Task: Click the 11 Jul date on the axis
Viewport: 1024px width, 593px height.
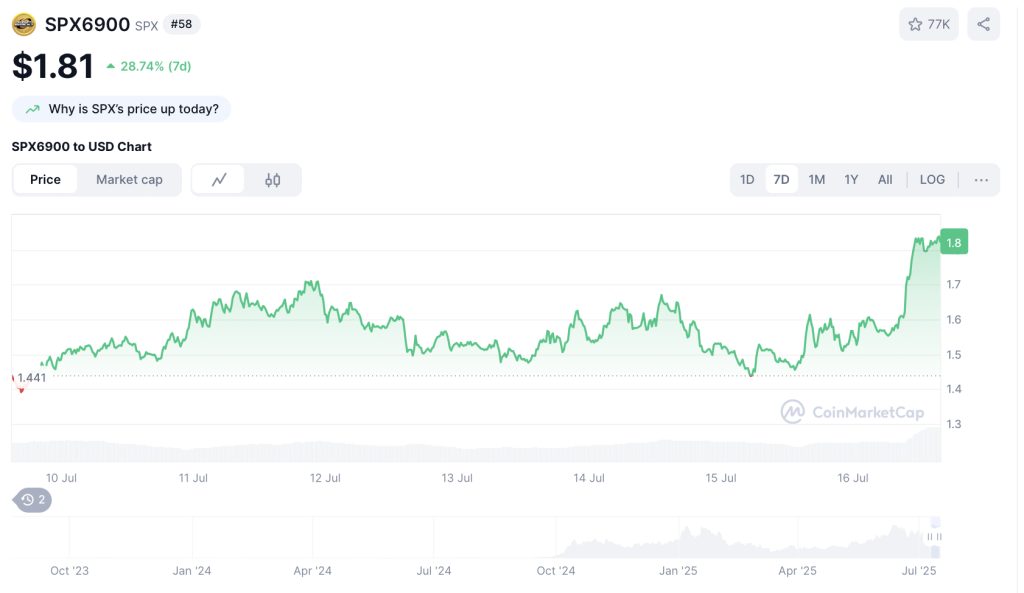Action: click(193, 478)
